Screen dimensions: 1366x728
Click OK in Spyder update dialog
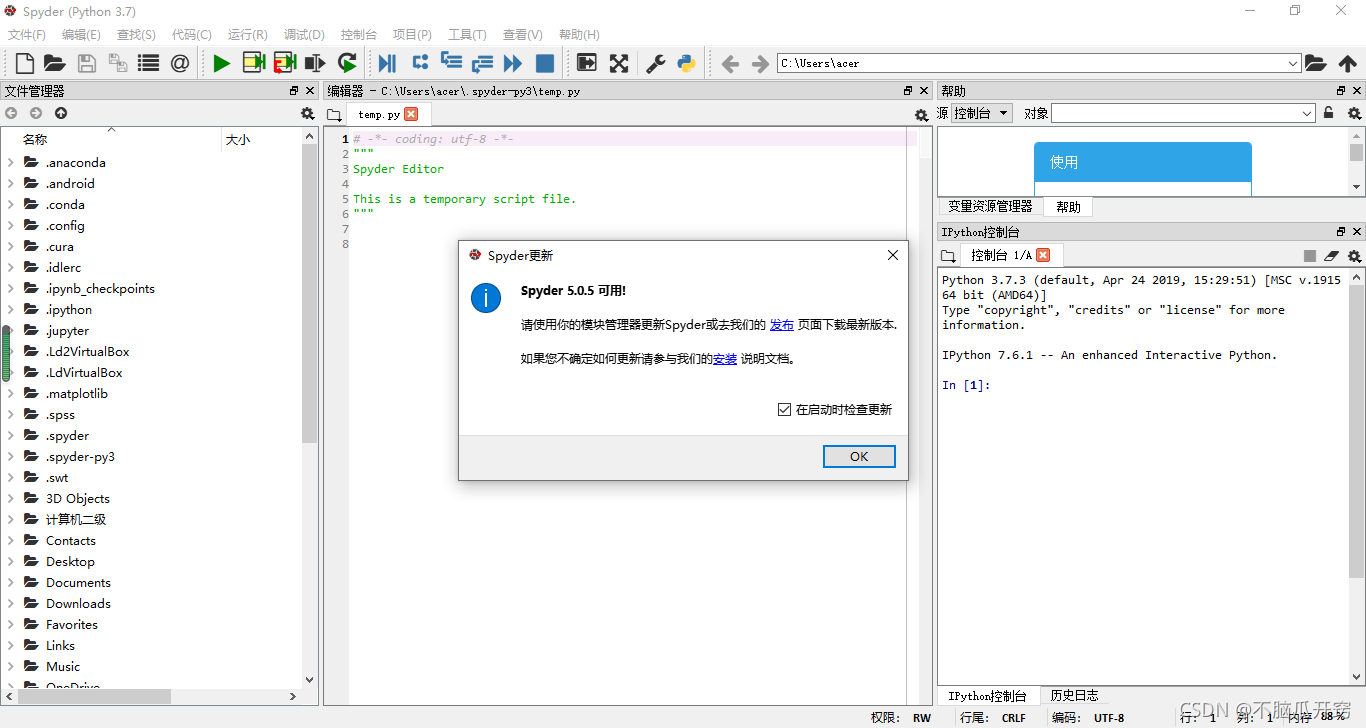coord(859,456)
